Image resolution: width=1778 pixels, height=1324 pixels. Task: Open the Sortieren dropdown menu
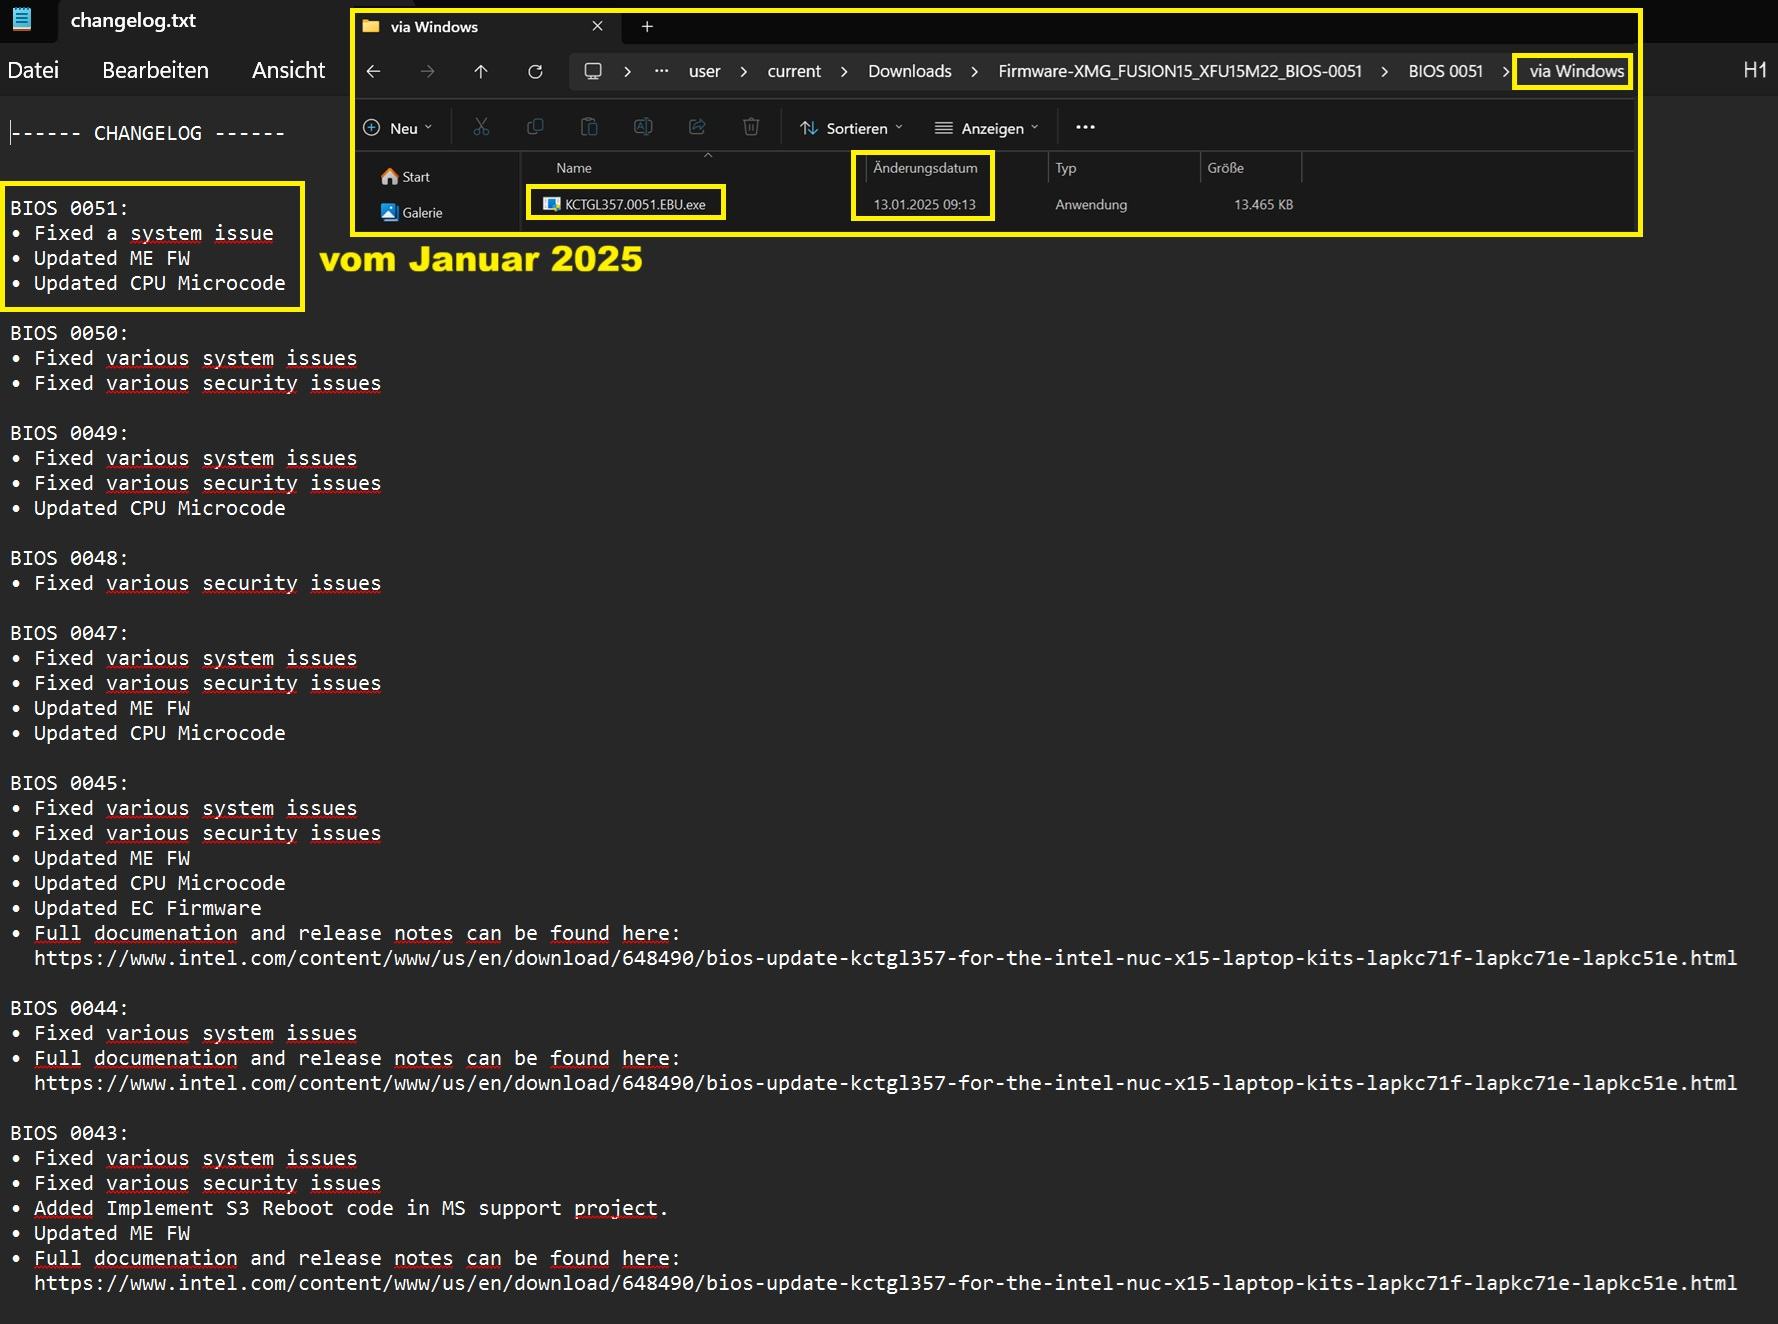click(x=851, y=127)
